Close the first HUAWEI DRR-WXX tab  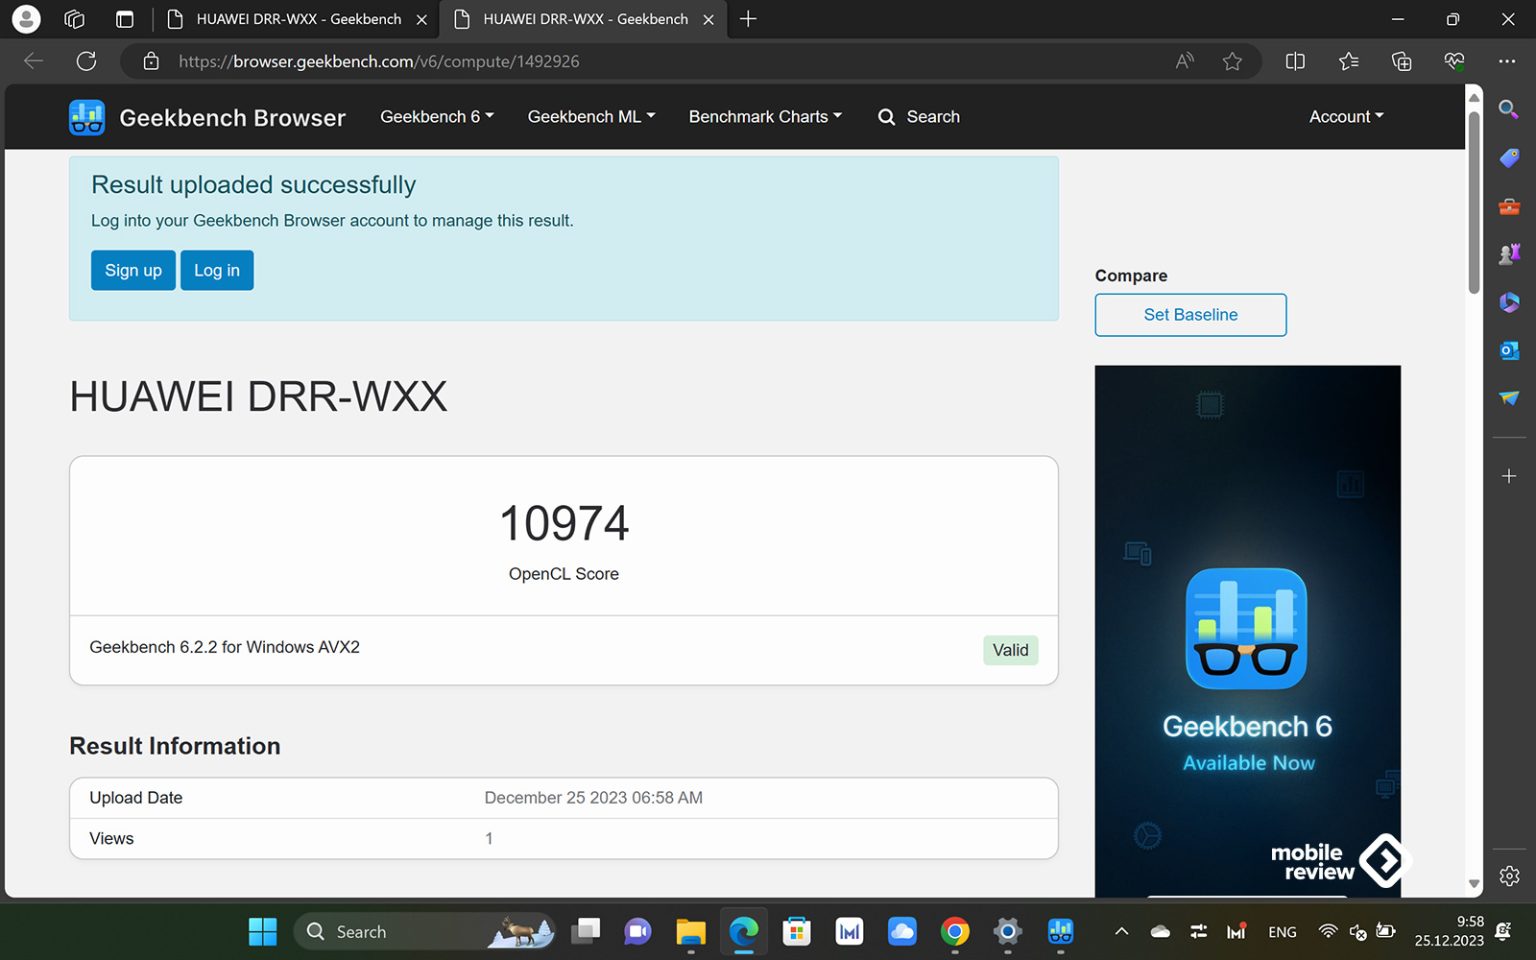(422, 19)
